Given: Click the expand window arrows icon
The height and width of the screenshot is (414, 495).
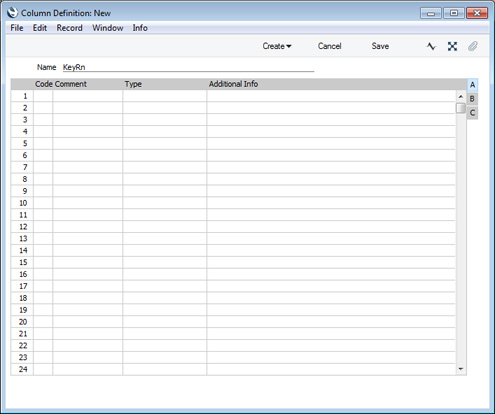Looking at the screenshot, I should pyautogui.click(x=452, y=46).
